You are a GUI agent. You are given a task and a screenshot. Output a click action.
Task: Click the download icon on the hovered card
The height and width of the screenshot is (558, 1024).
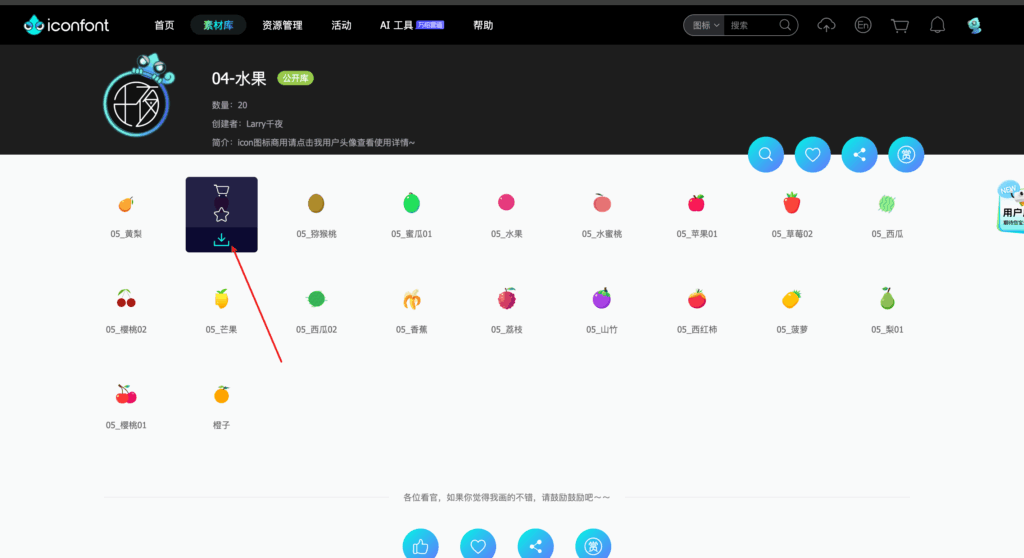click(x=221, y=240)
